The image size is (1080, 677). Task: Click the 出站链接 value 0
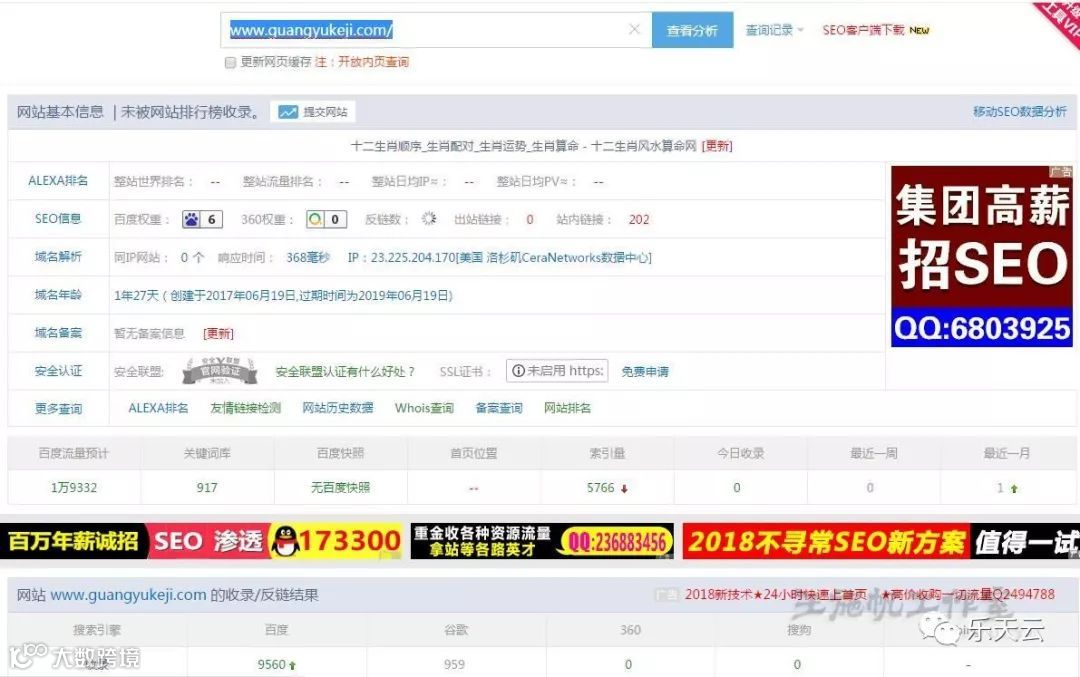coord(530,219)
